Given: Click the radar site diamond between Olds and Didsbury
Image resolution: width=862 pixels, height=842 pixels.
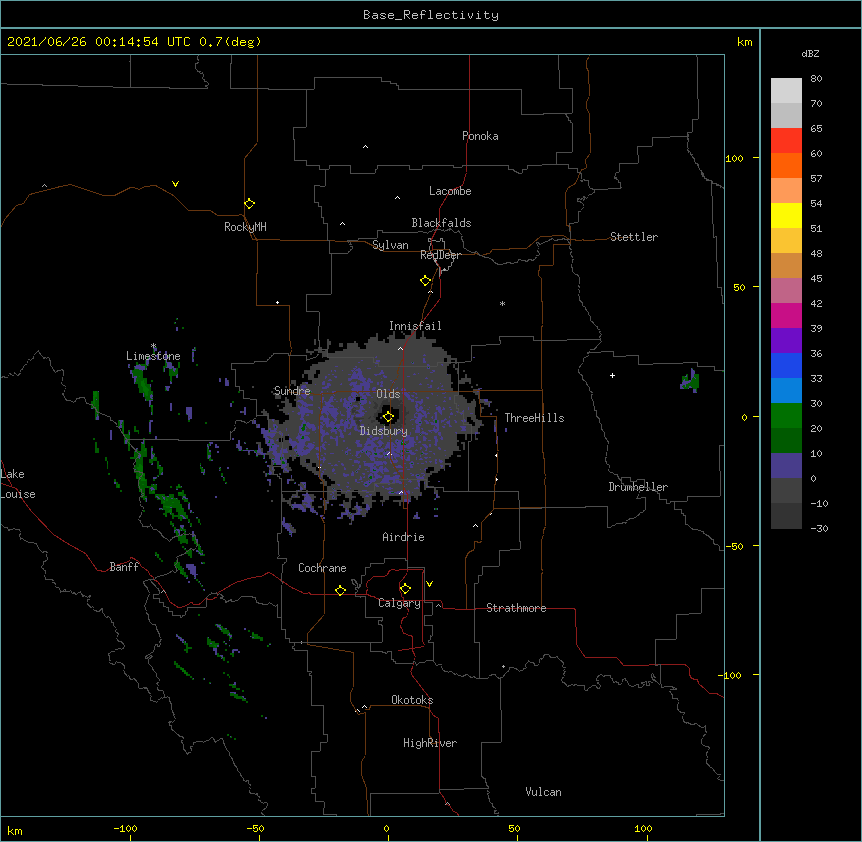Looking at the screenshot, I should (388, 417).
